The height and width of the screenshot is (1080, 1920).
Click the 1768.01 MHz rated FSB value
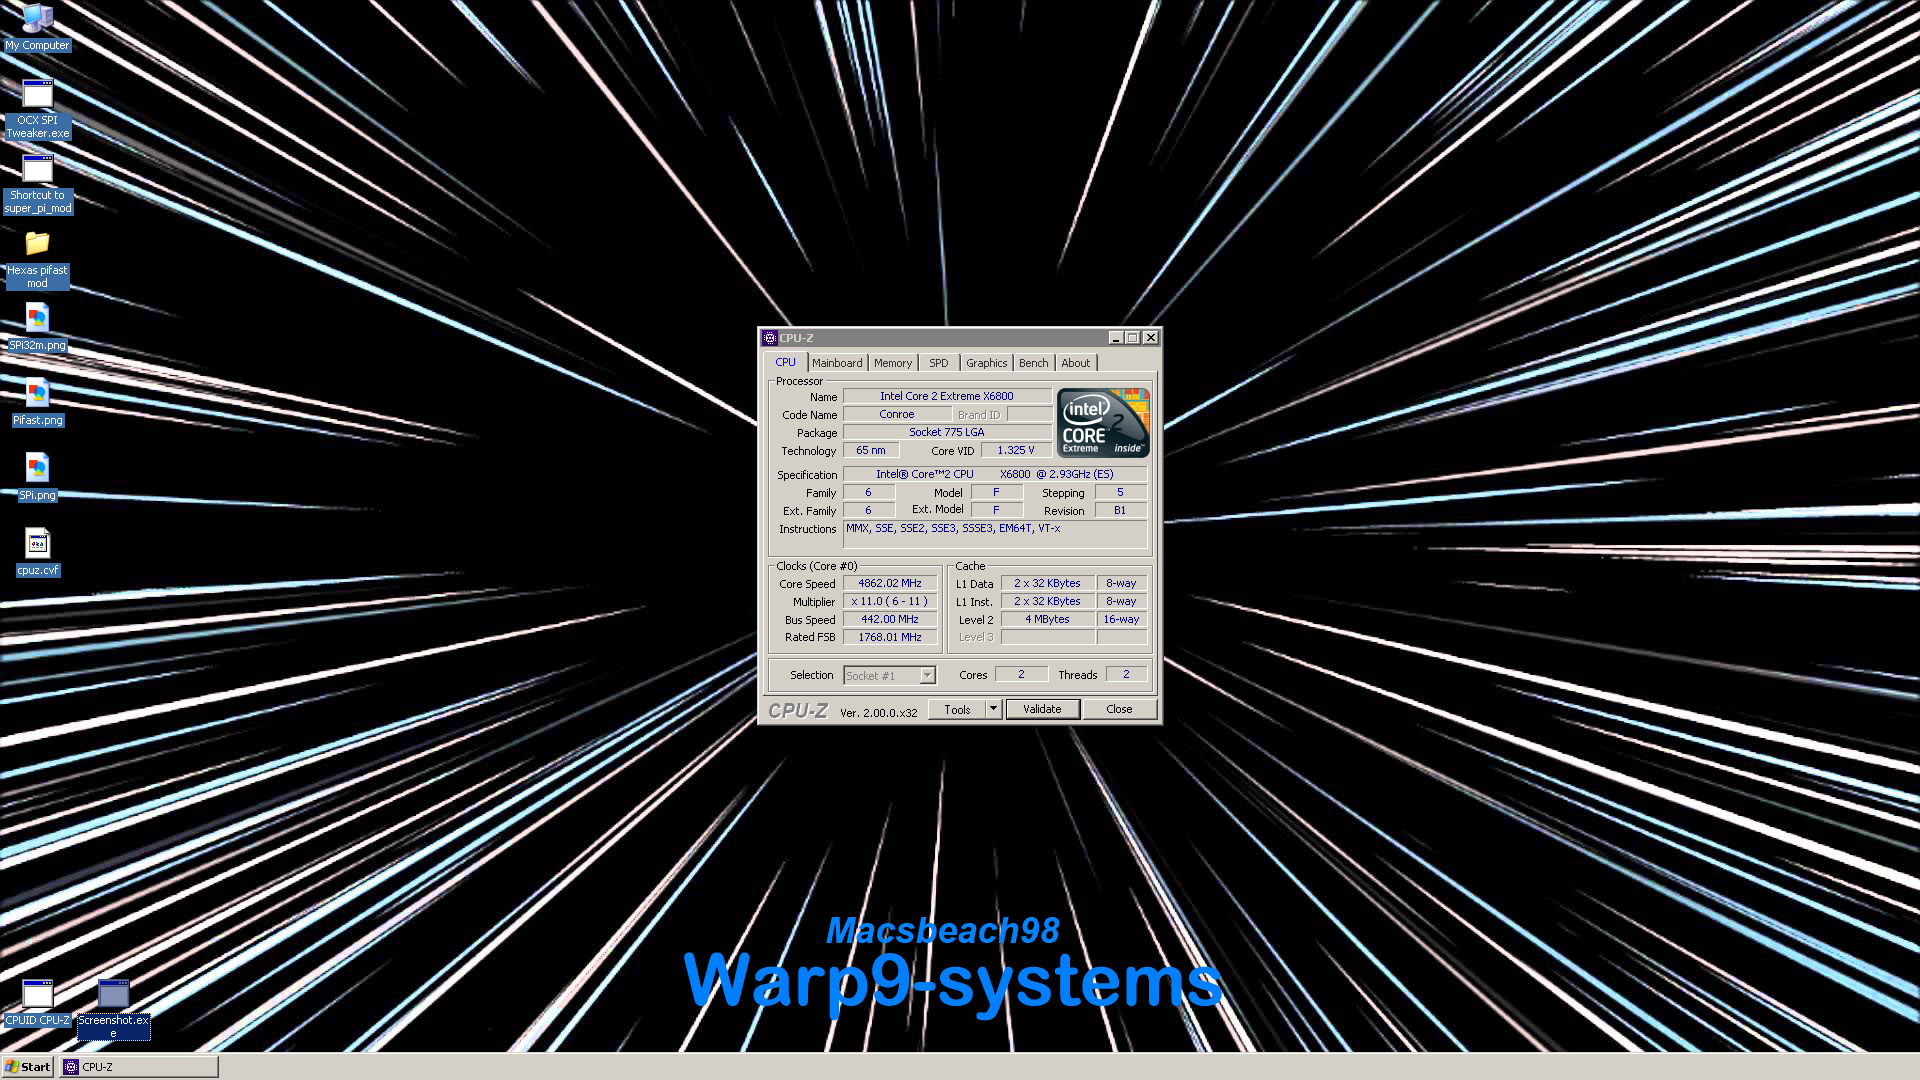(x=890, y=637)
